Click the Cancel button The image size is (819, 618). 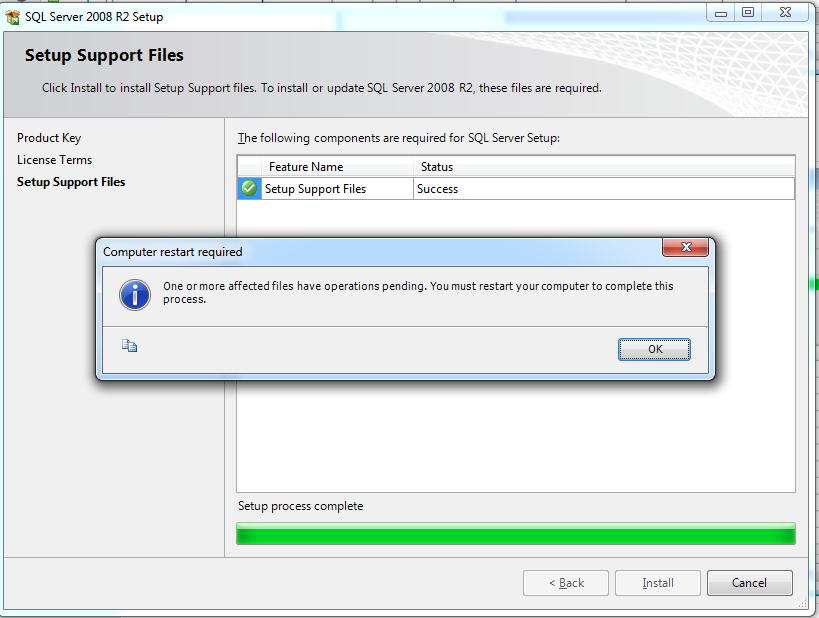click(x=750, y=583)
